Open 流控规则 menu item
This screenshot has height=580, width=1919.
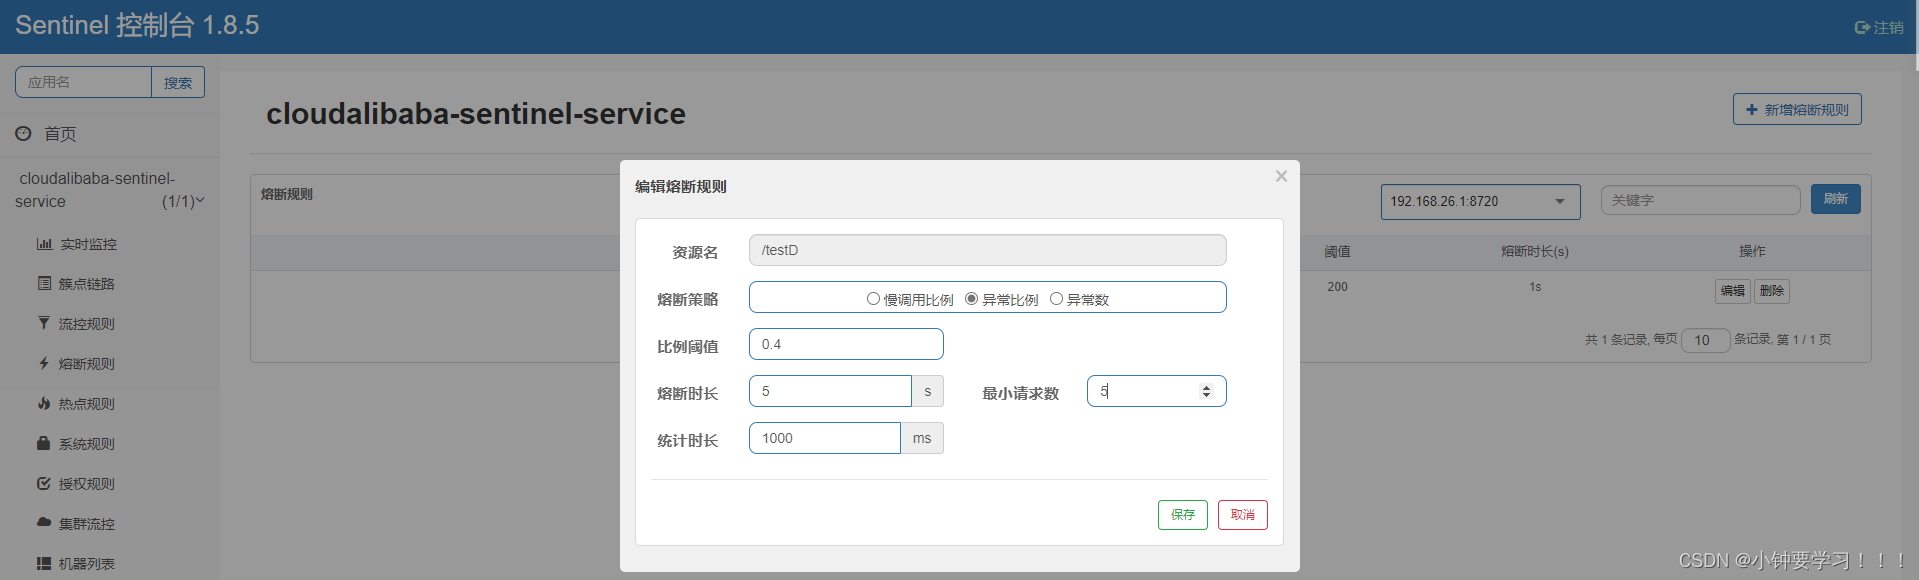coord(87,324)
